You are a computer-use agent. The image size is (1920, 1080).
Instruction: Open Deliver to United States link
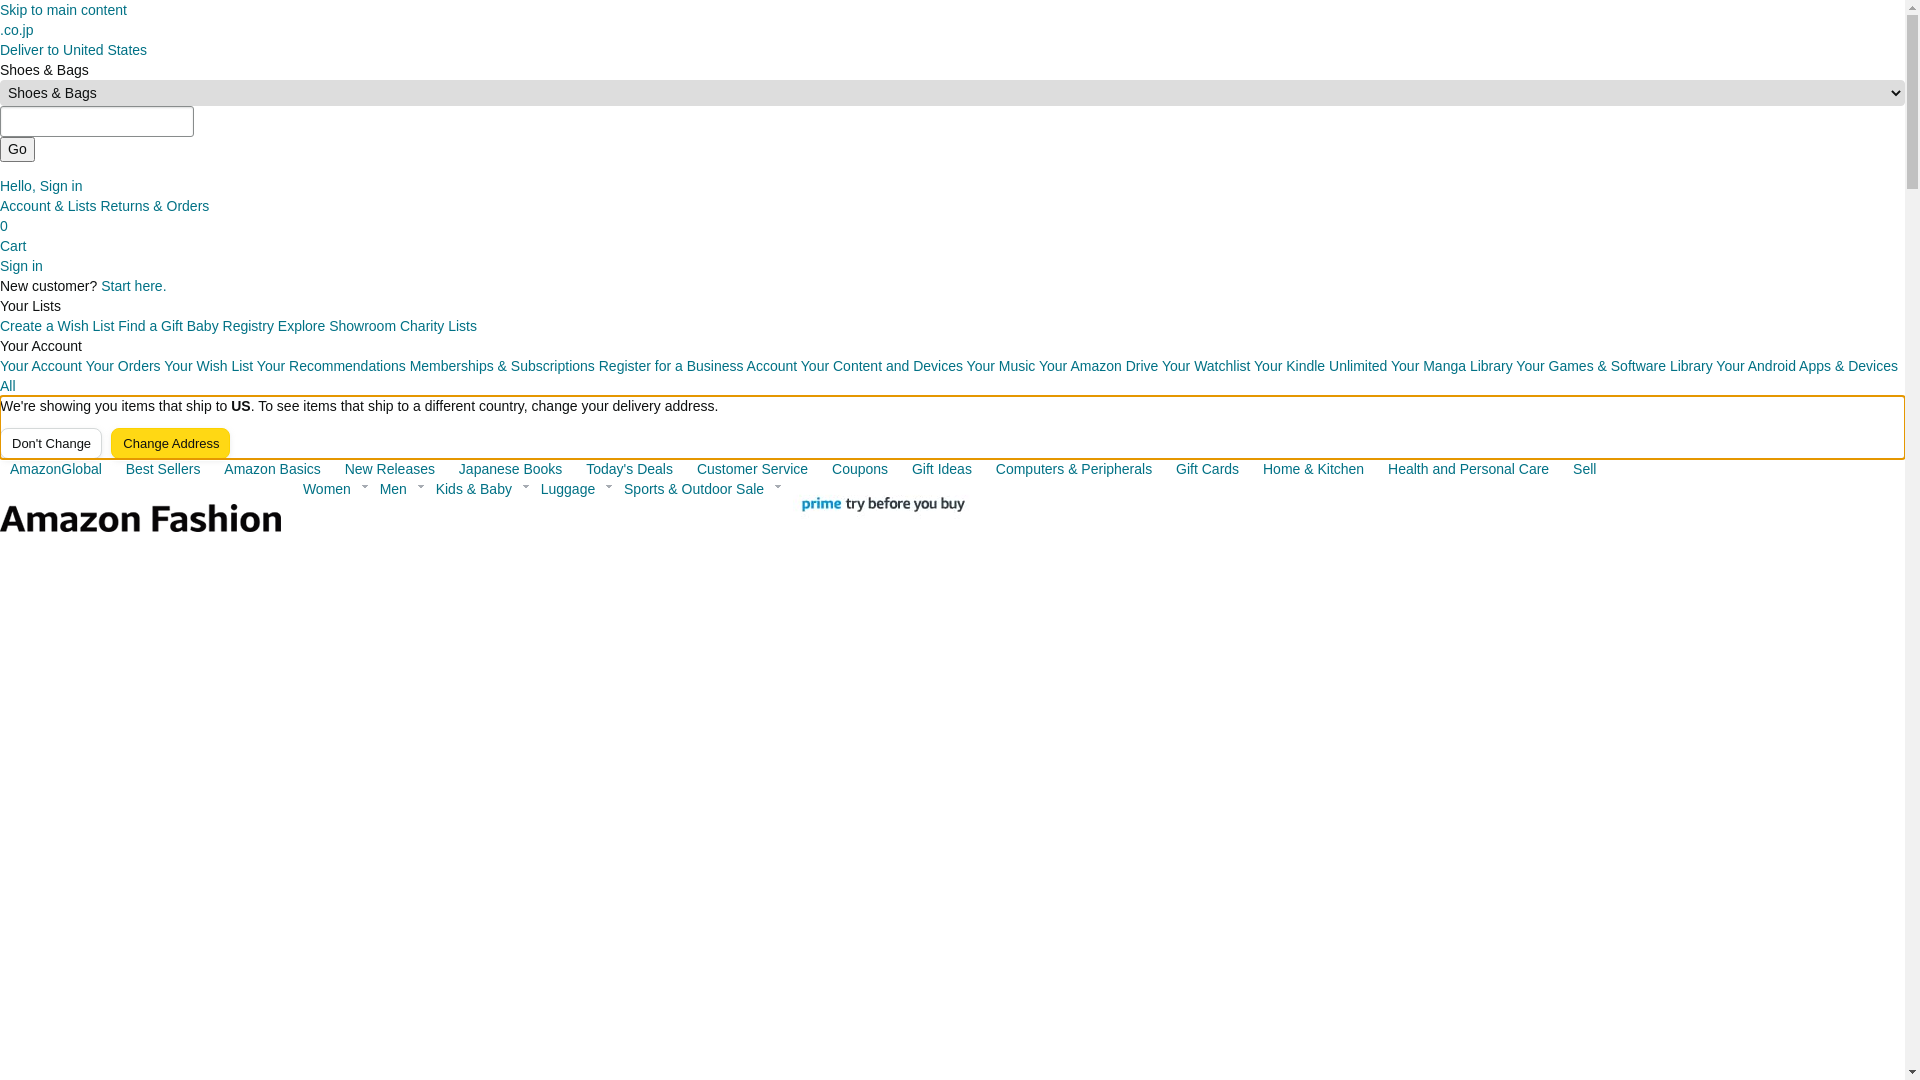73,50
